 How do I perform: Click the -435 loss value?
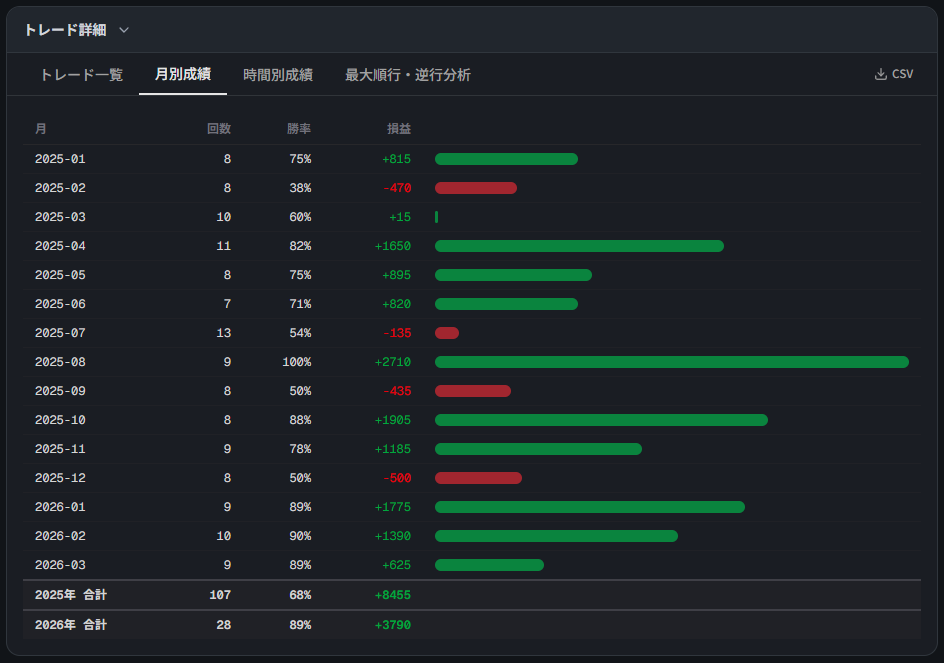pos(397,391)
